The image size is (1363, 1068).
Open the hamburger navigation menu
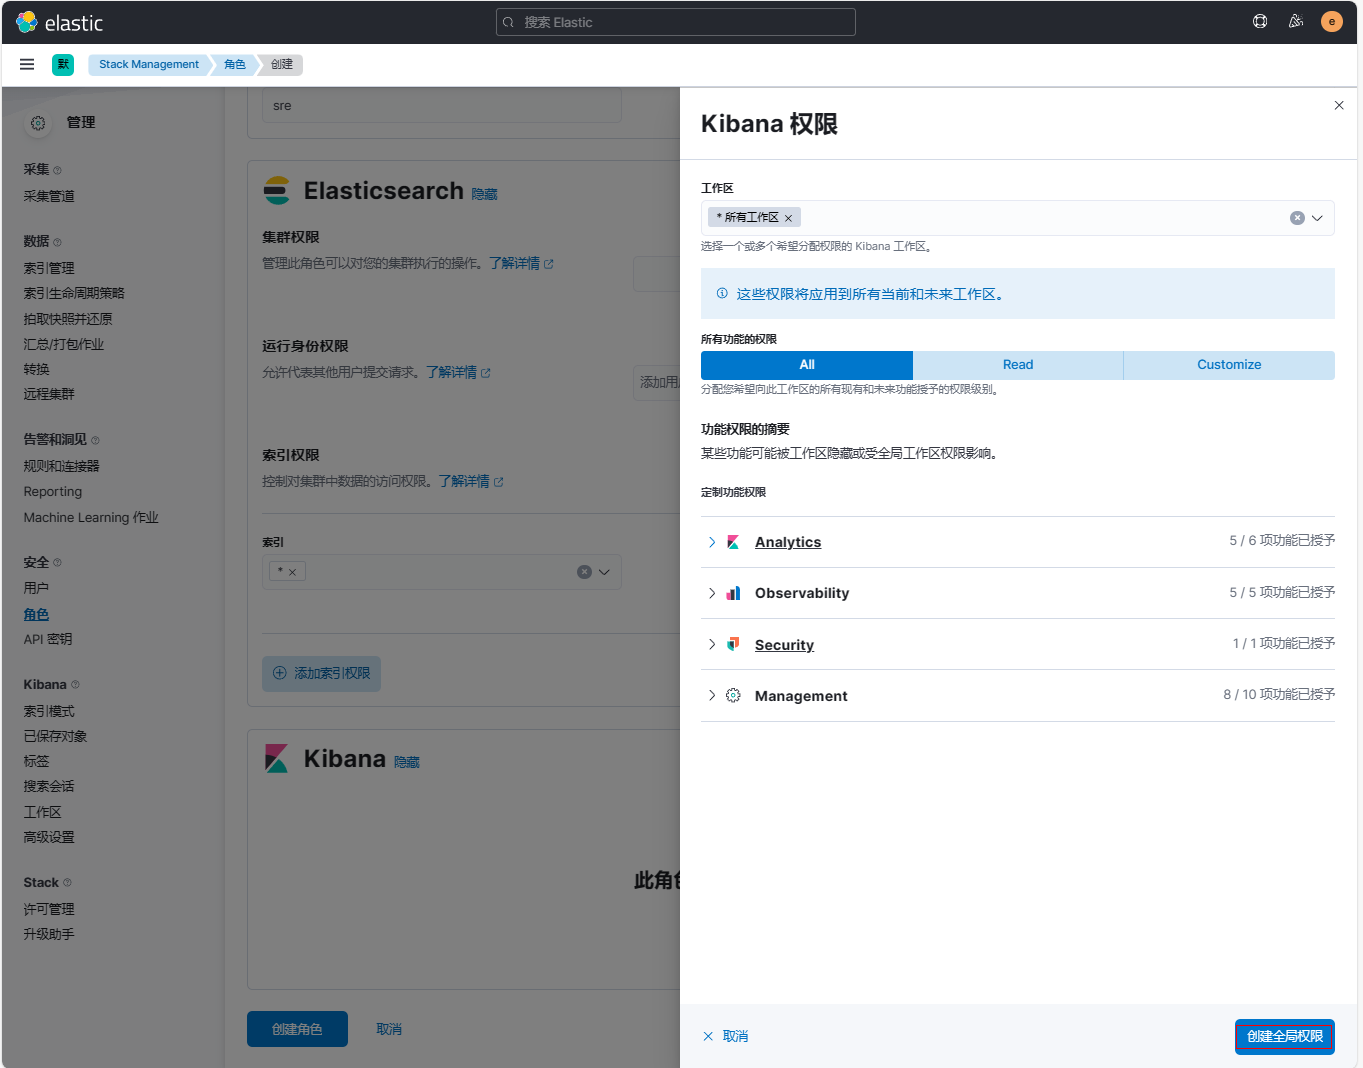[27, 64]
